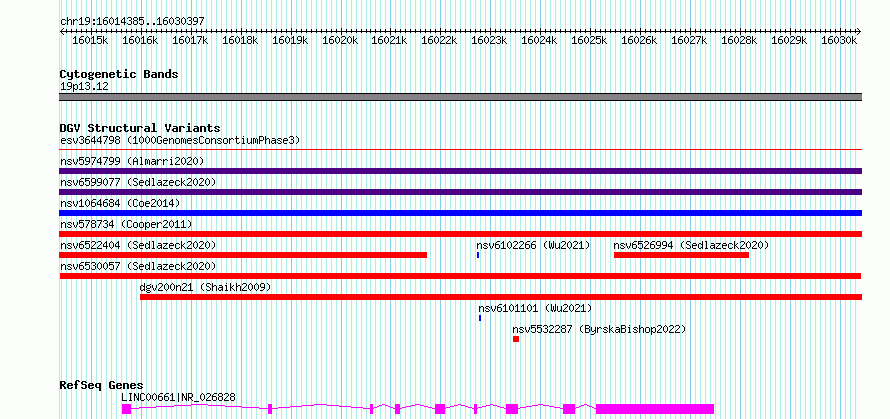Screen dimensions: 890x419
Task: Open the nsv6530057 (Sedlazeck2020) label
Action: click(x=138, y=266)
